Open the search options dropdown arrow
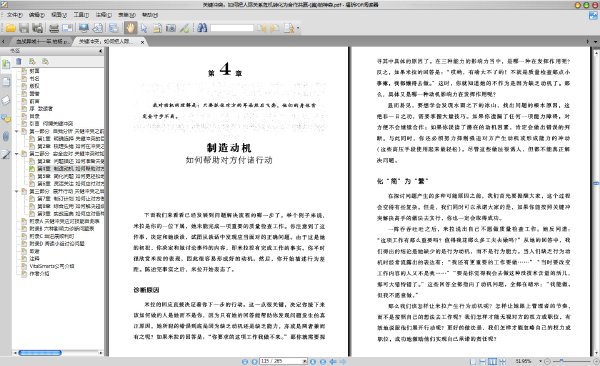This screenshot has width=600, height=366. (298, 28)
